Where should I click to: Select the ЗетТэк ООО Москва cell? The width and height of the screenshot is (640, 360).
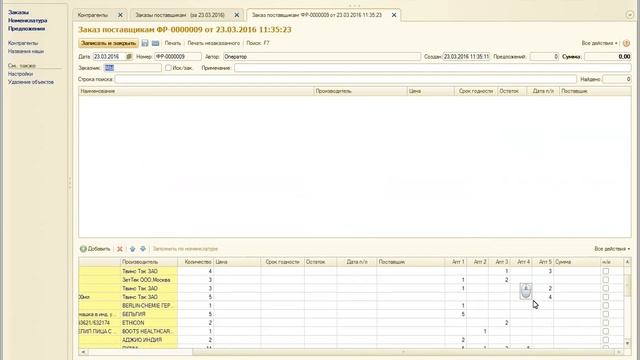pos(149,280)
